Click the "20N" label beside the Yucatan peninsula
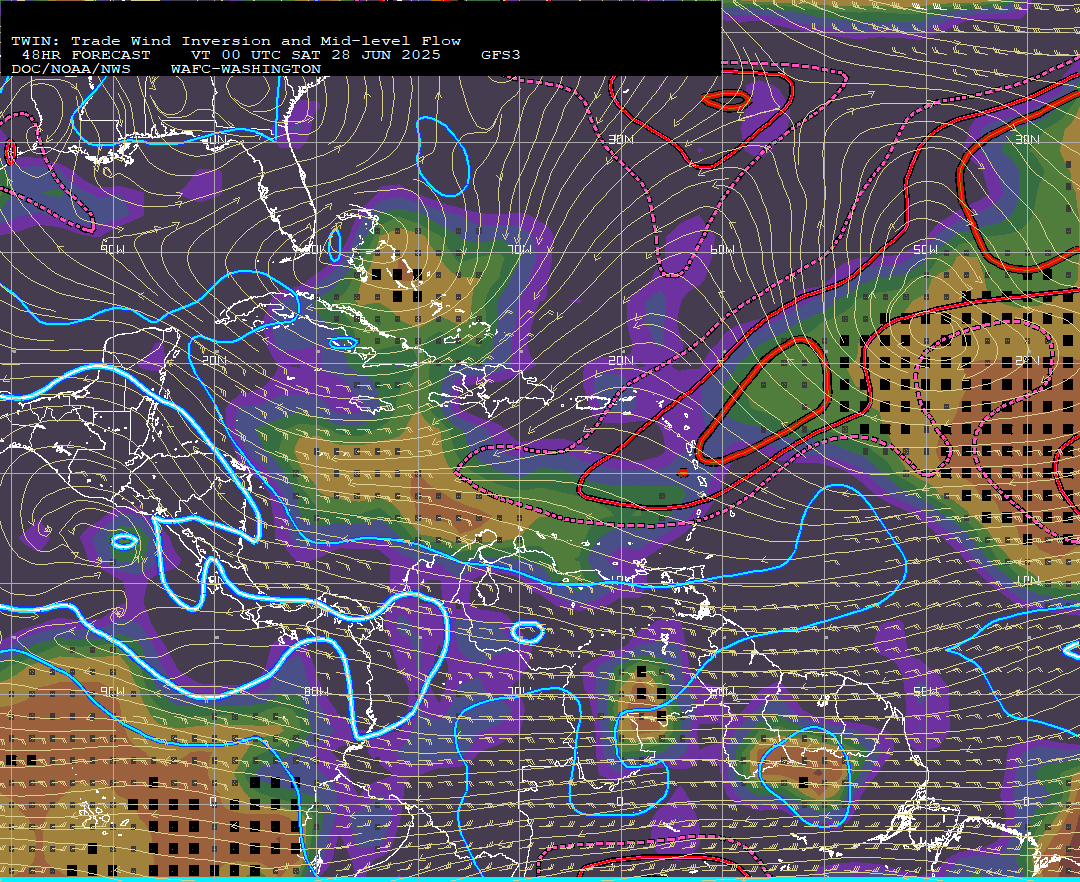1080x882 pixels. [x=214, y=360]
